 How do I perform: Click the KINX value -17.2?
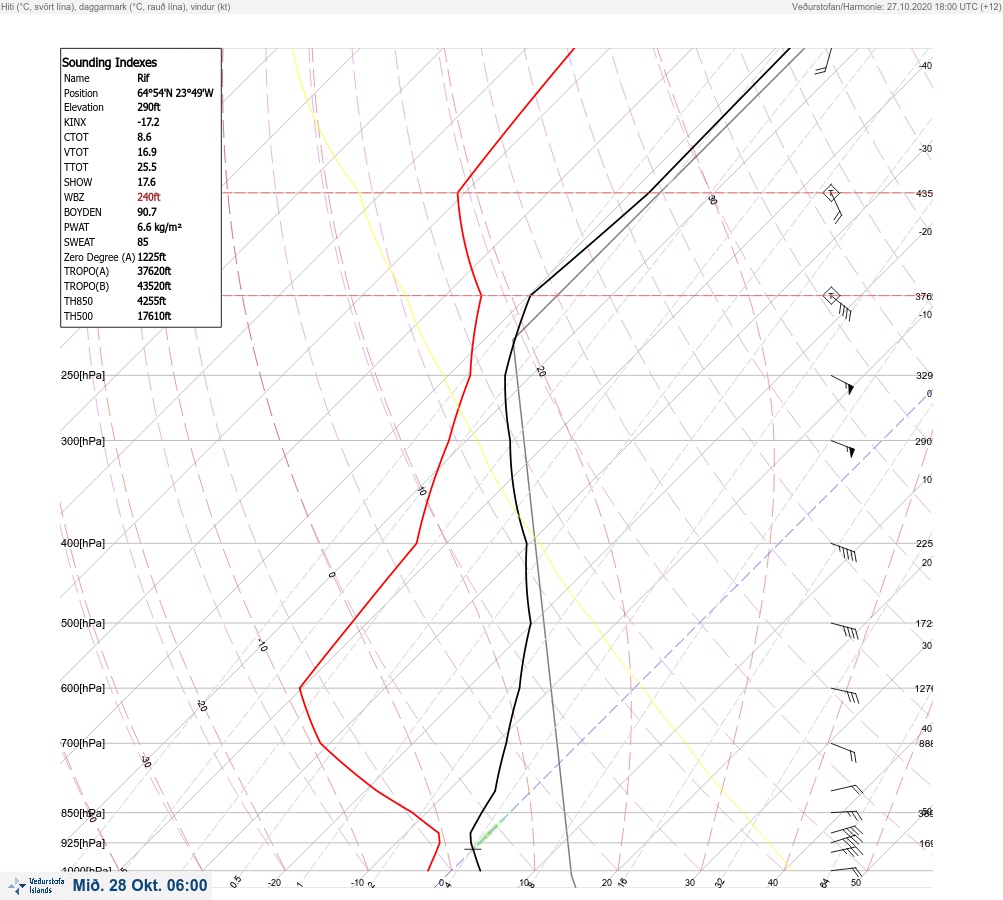coord(148,122)
